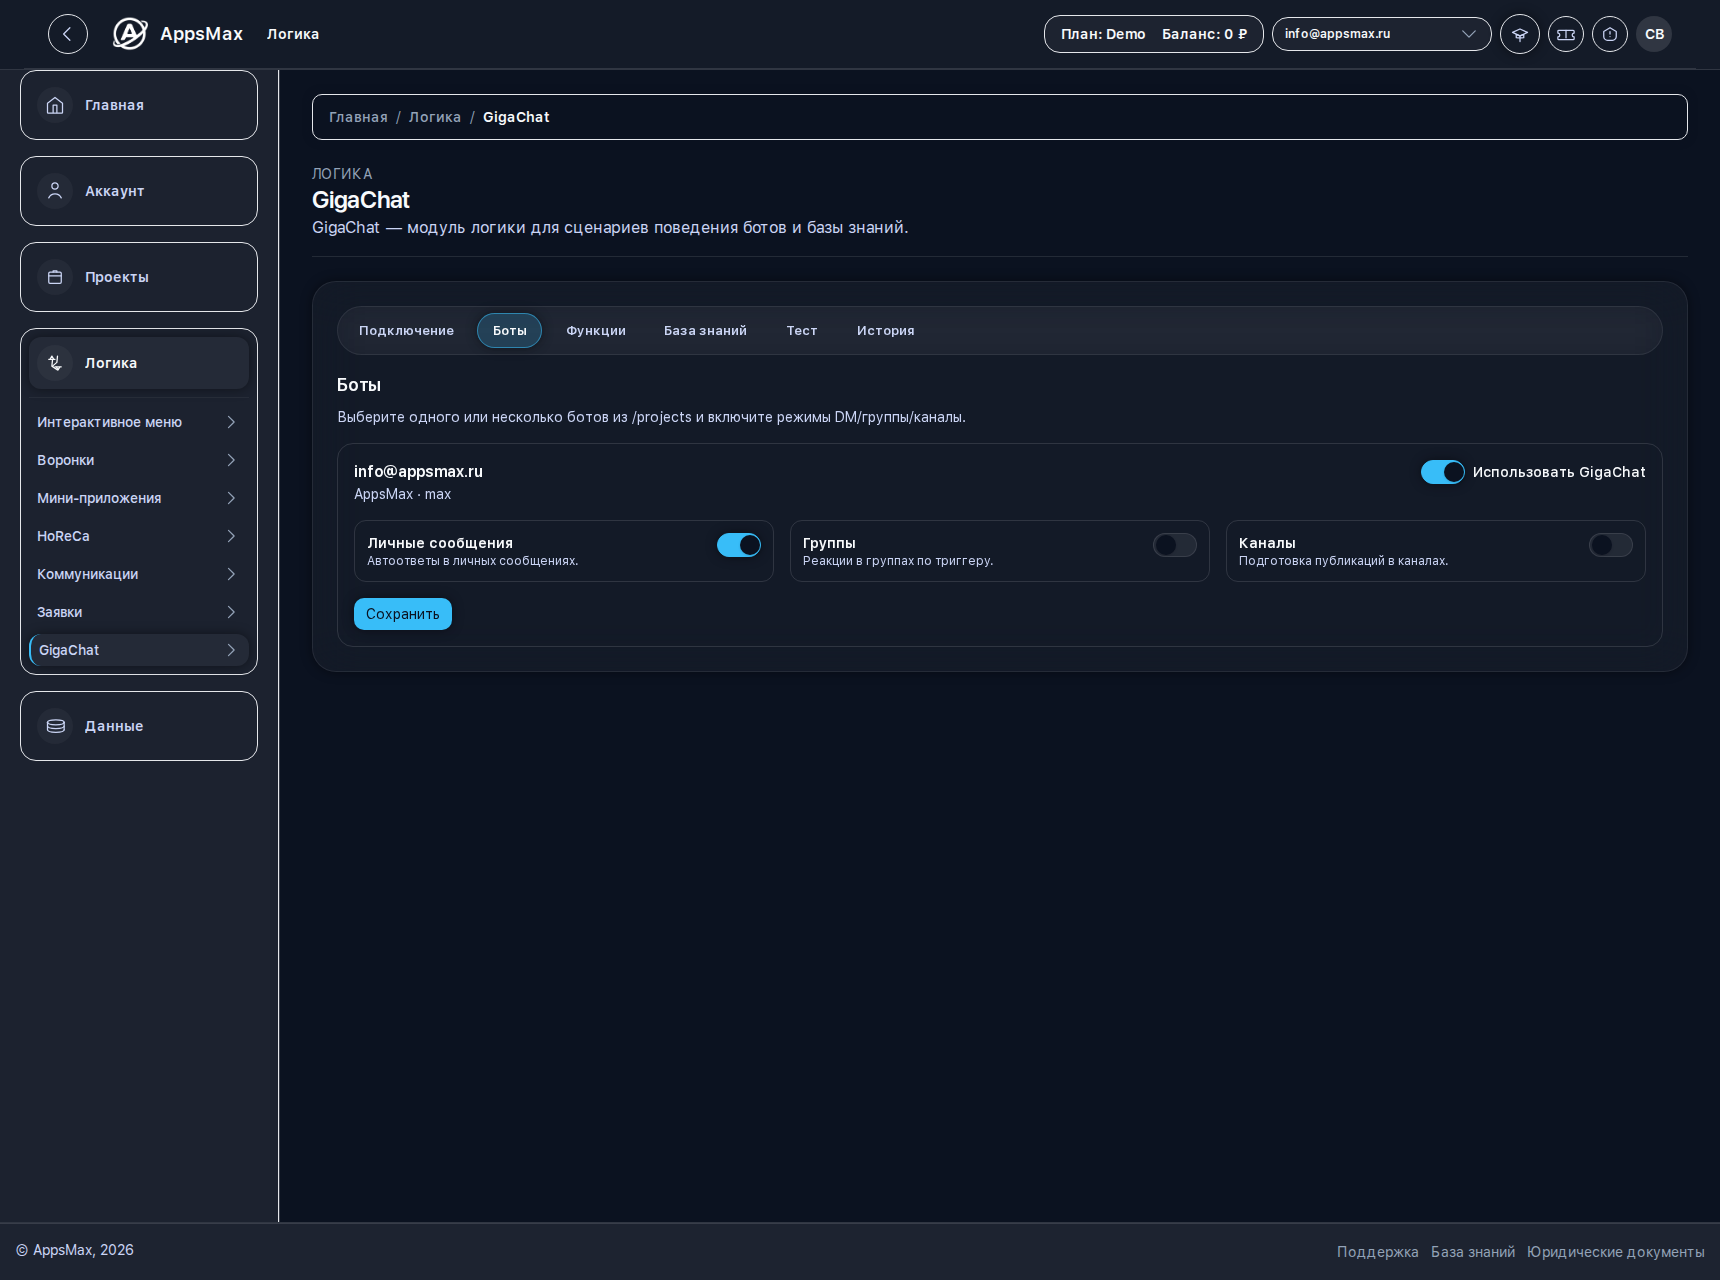Open the Тест tab
The height and width of the screenshot is (1280, 1720).
click(x=802, y=331)
